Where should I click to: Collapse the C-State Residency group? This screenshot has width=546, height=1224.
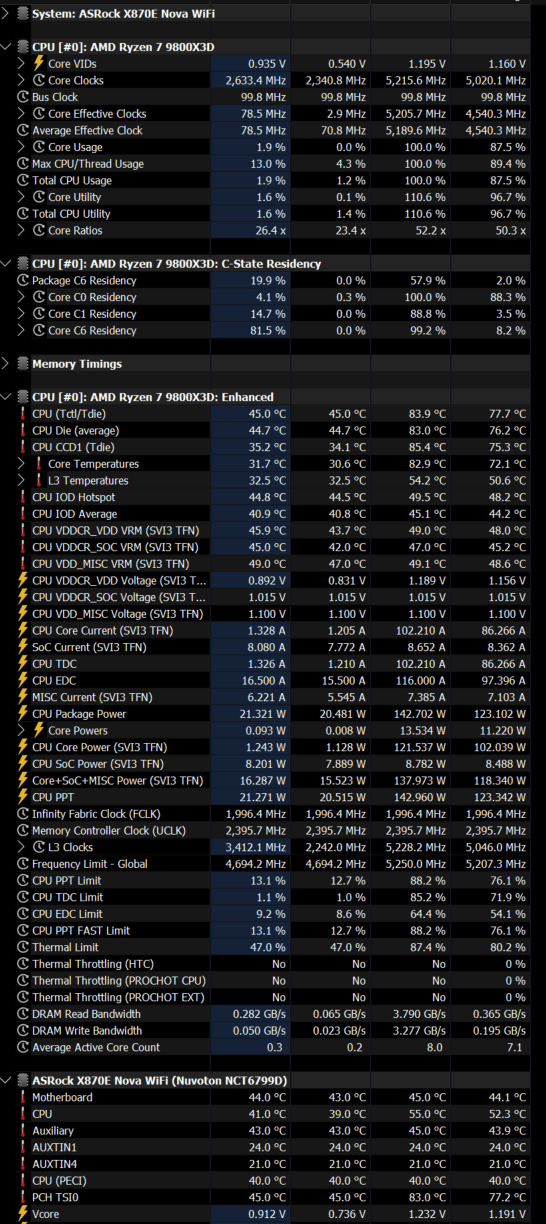[7, 263]
